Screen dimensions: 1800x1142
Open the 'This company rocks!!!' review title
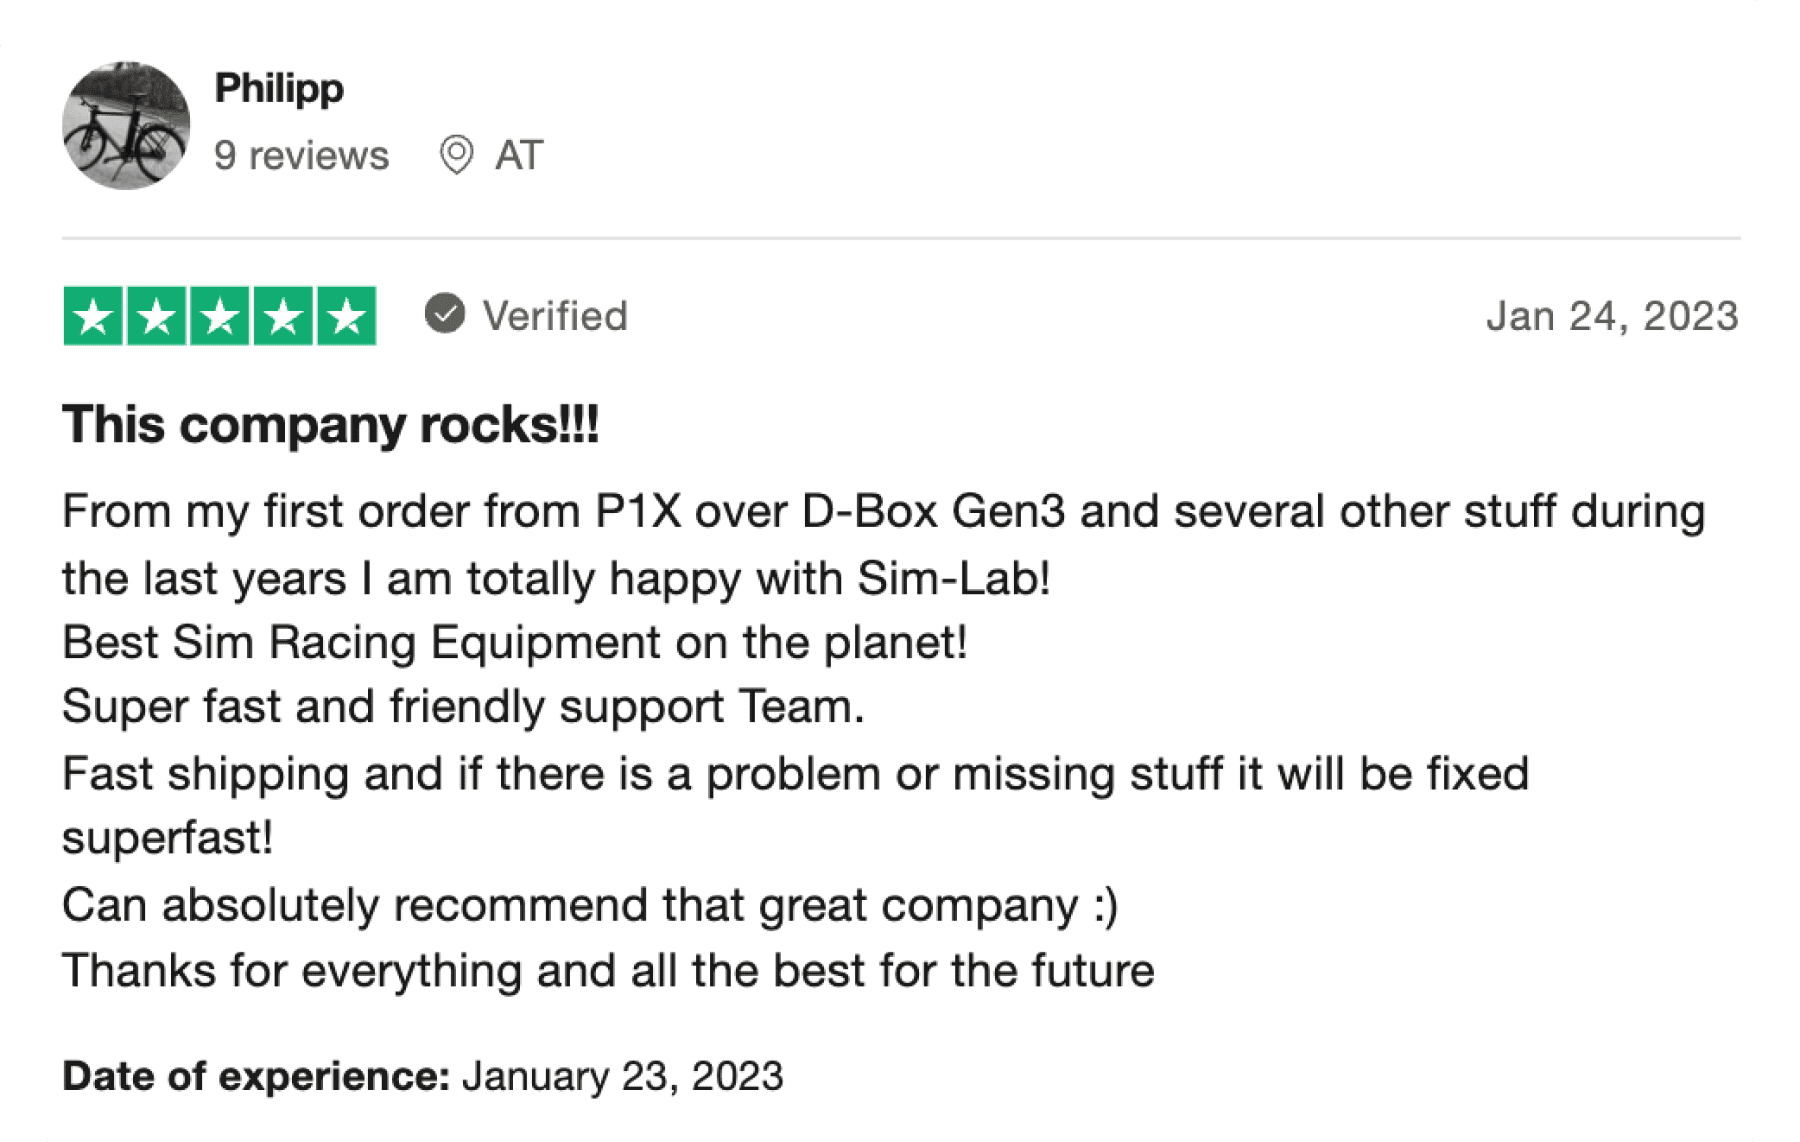(x=331, y=425)
